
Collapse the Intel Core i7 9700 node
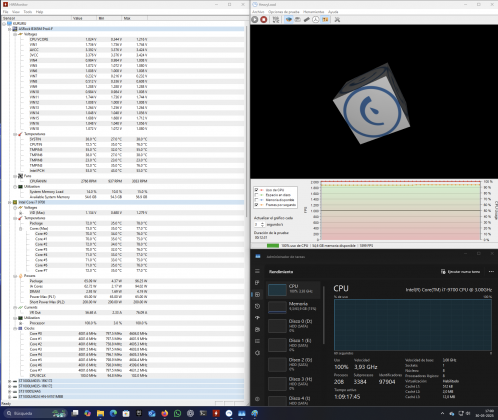[10, 202]
